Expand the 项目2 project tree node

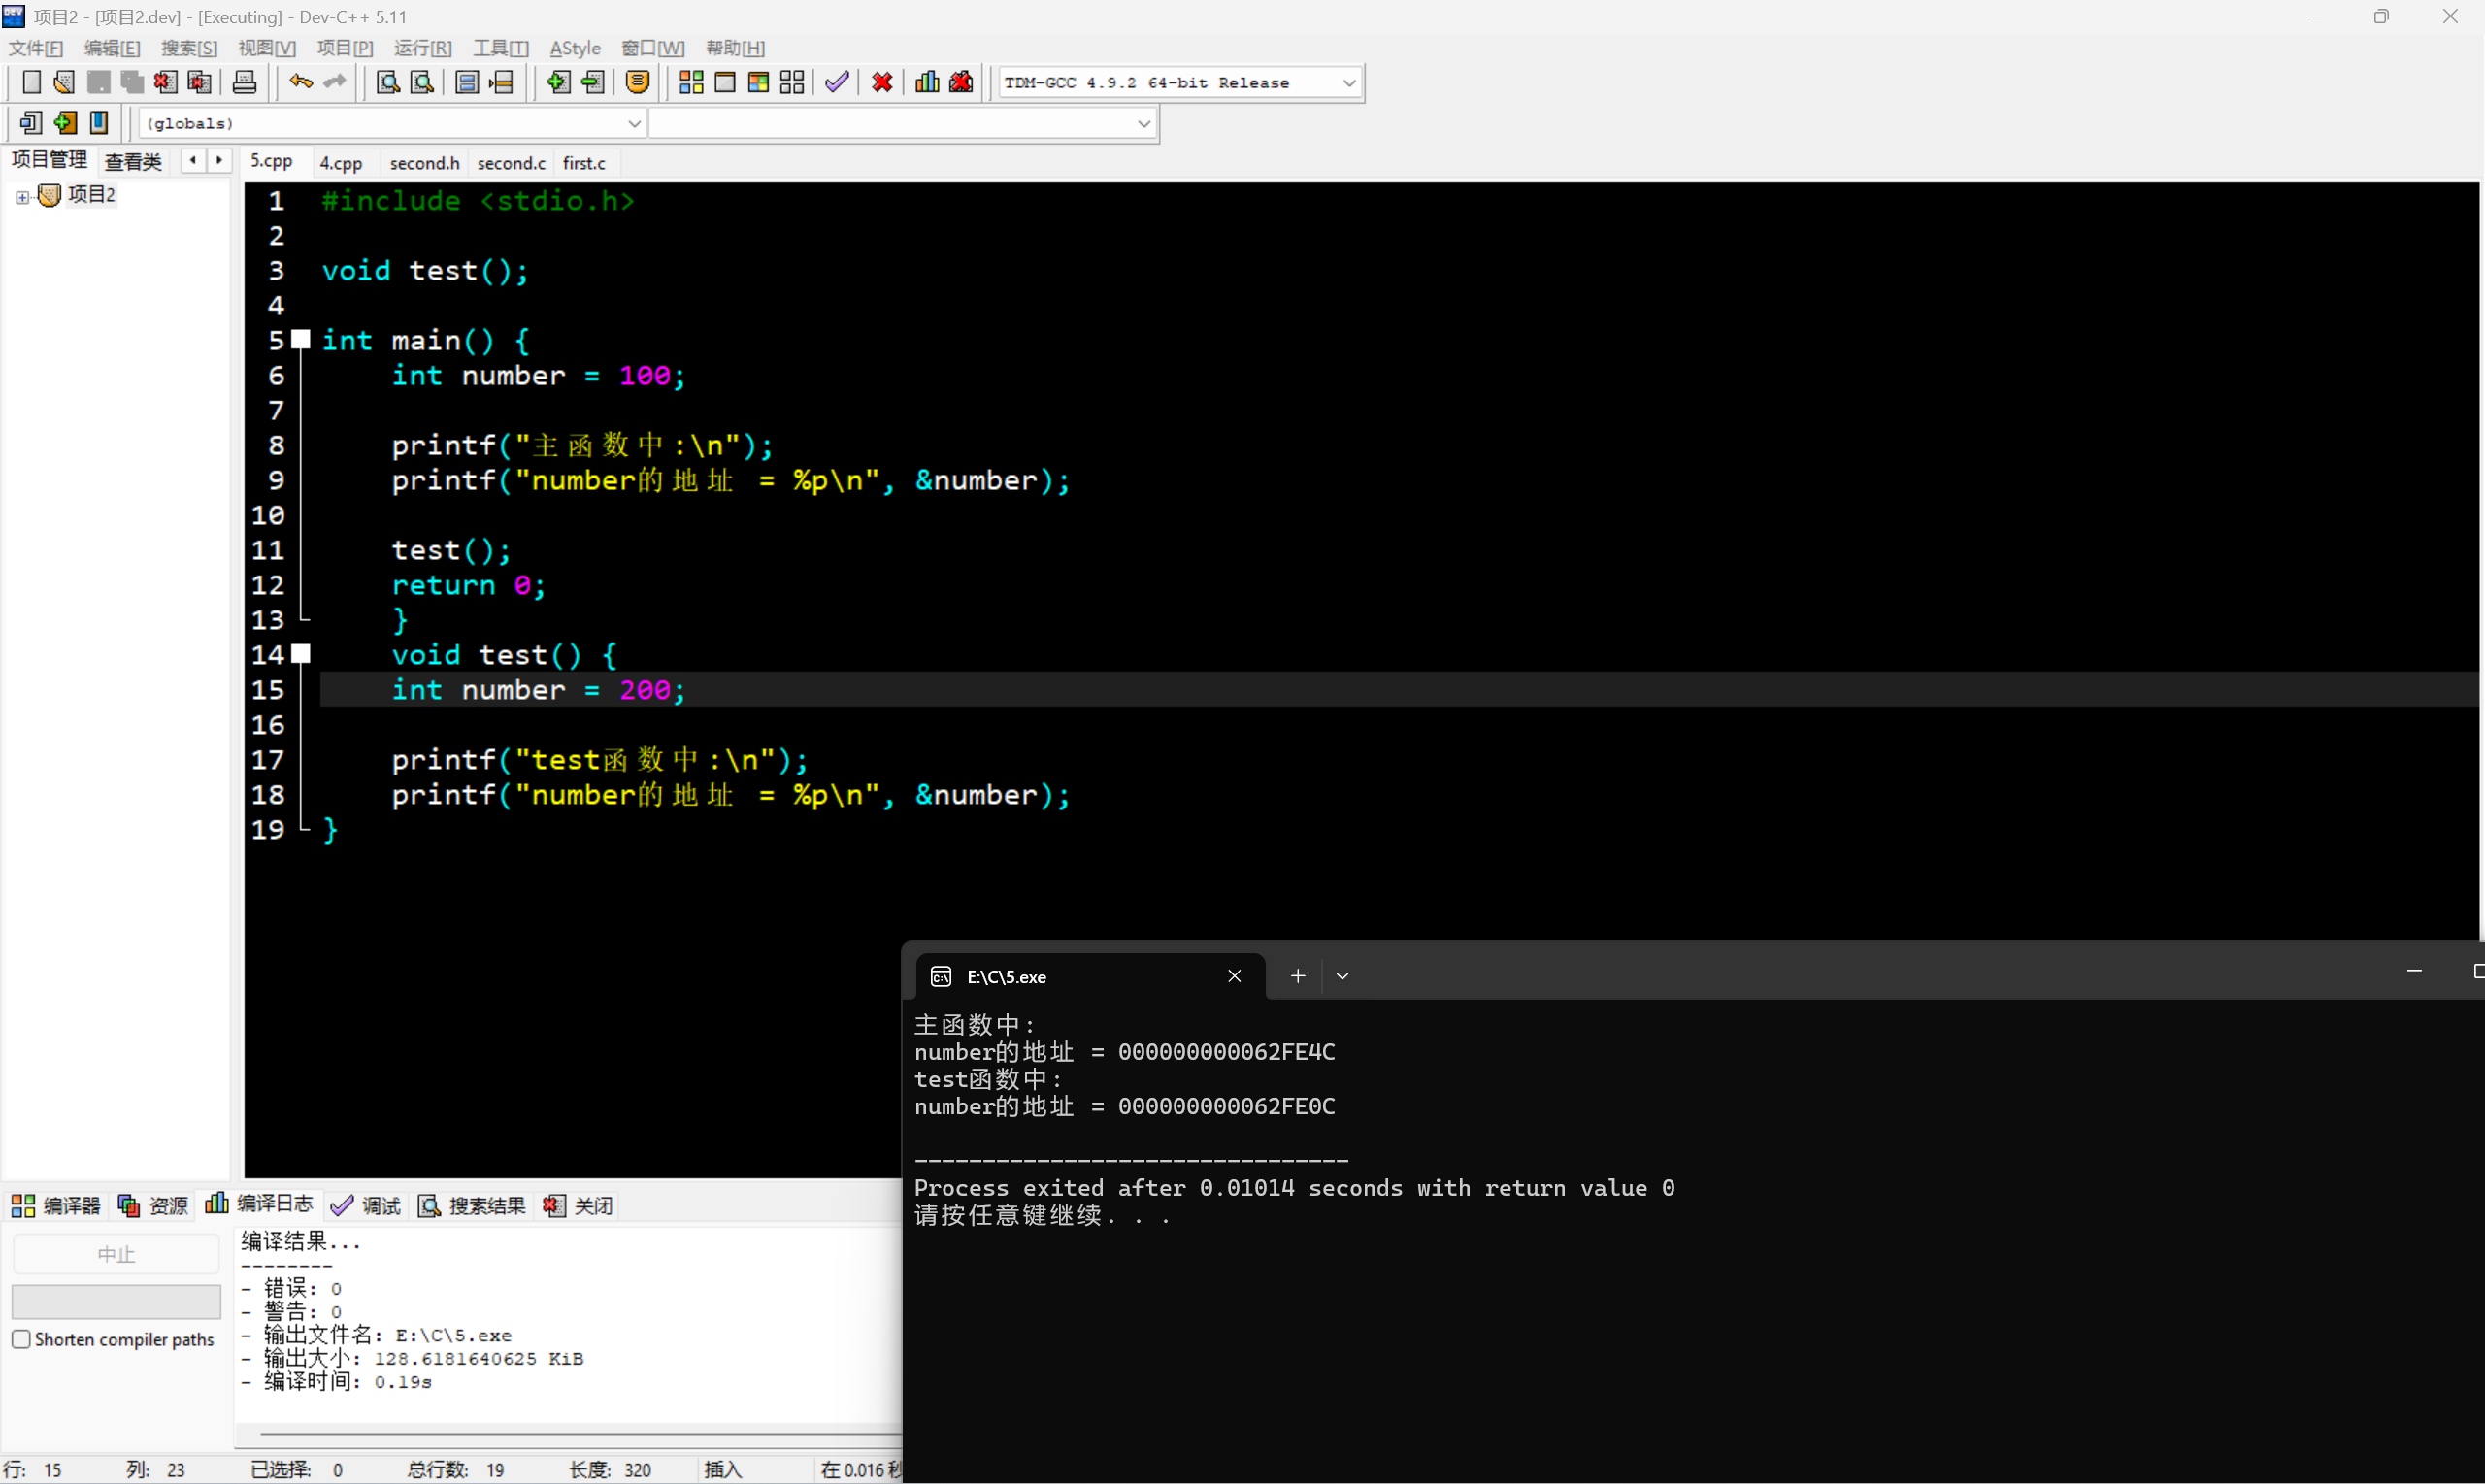[22, 197]
